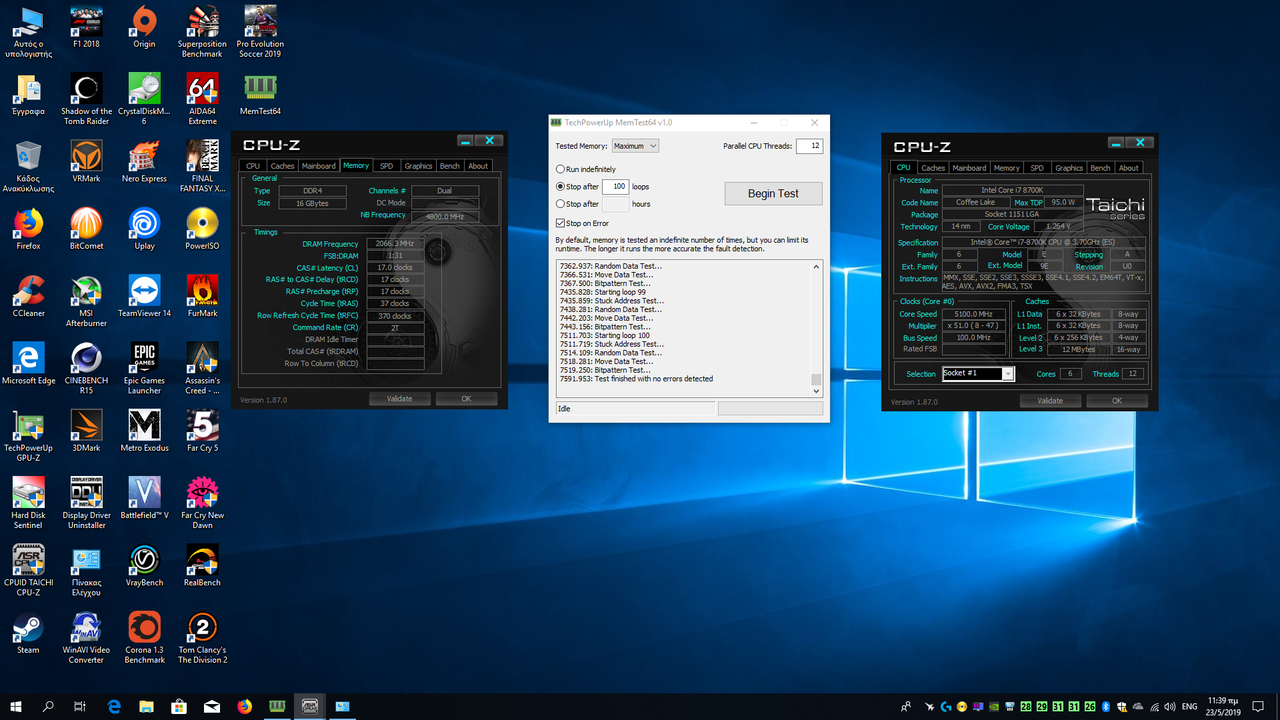
Task: Open TechPowerUp GPU-Z desktop icon
Action: 28,434
